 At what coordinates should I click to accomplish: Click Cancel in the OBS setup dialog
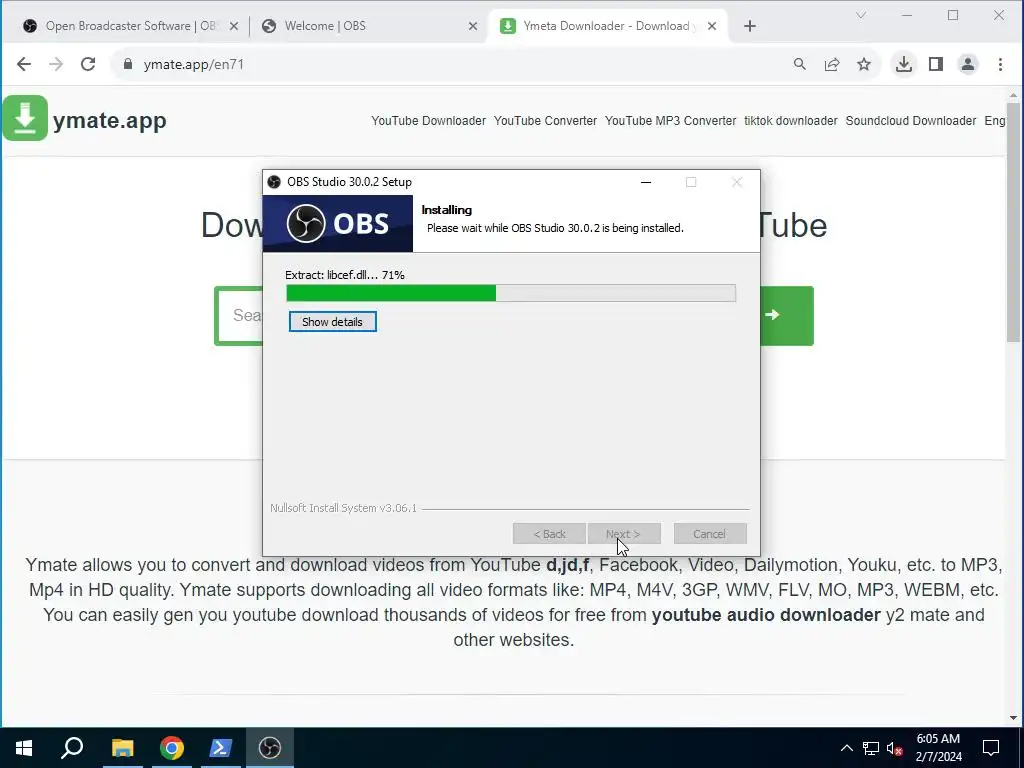click(x=710, y=534)
